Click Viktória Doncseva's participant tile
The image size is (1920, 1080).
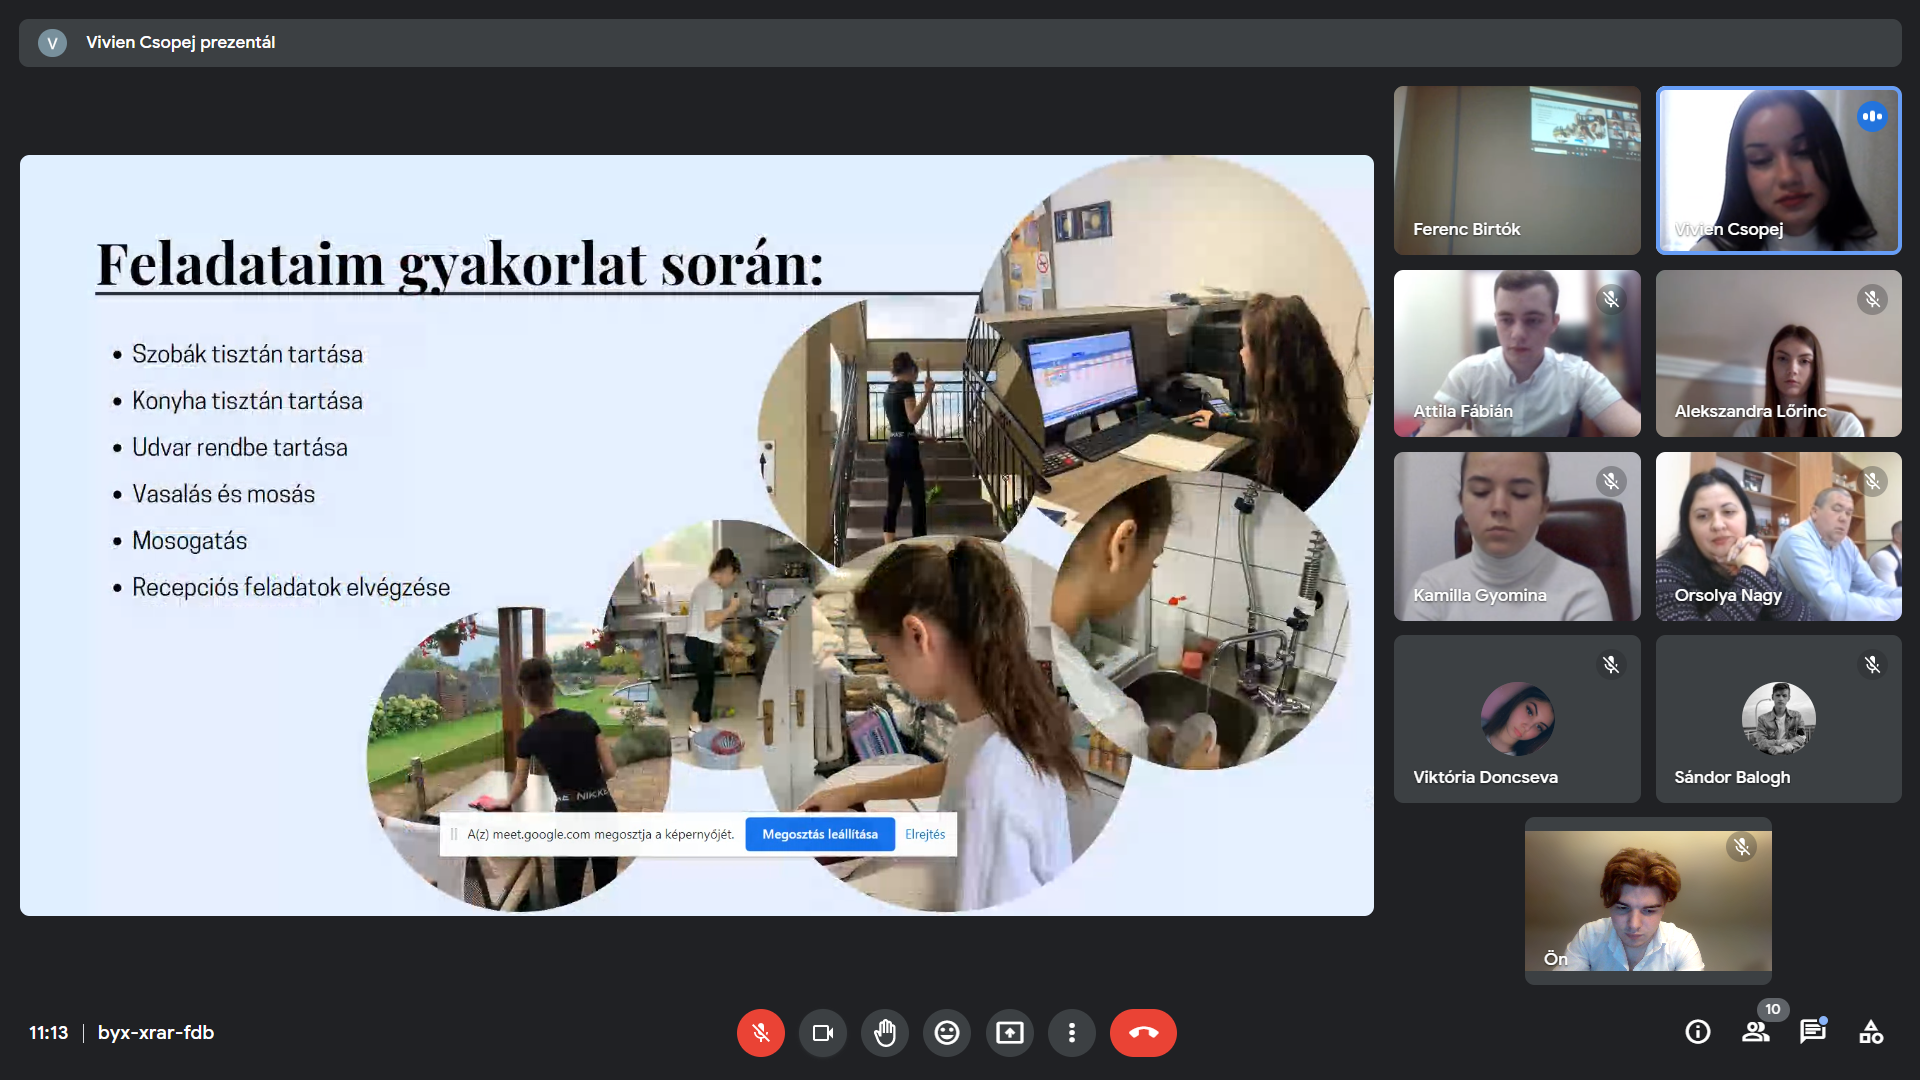1517,719
